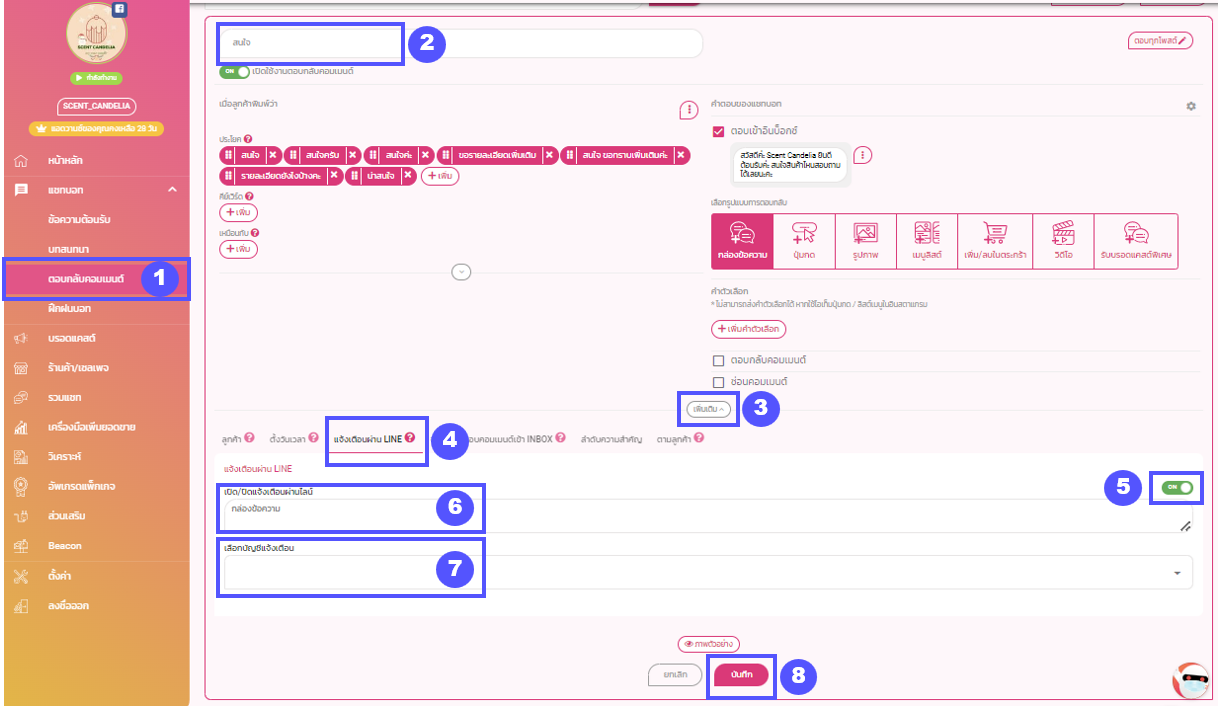Collapse the เพิ่มเติม section

(707, 408)
